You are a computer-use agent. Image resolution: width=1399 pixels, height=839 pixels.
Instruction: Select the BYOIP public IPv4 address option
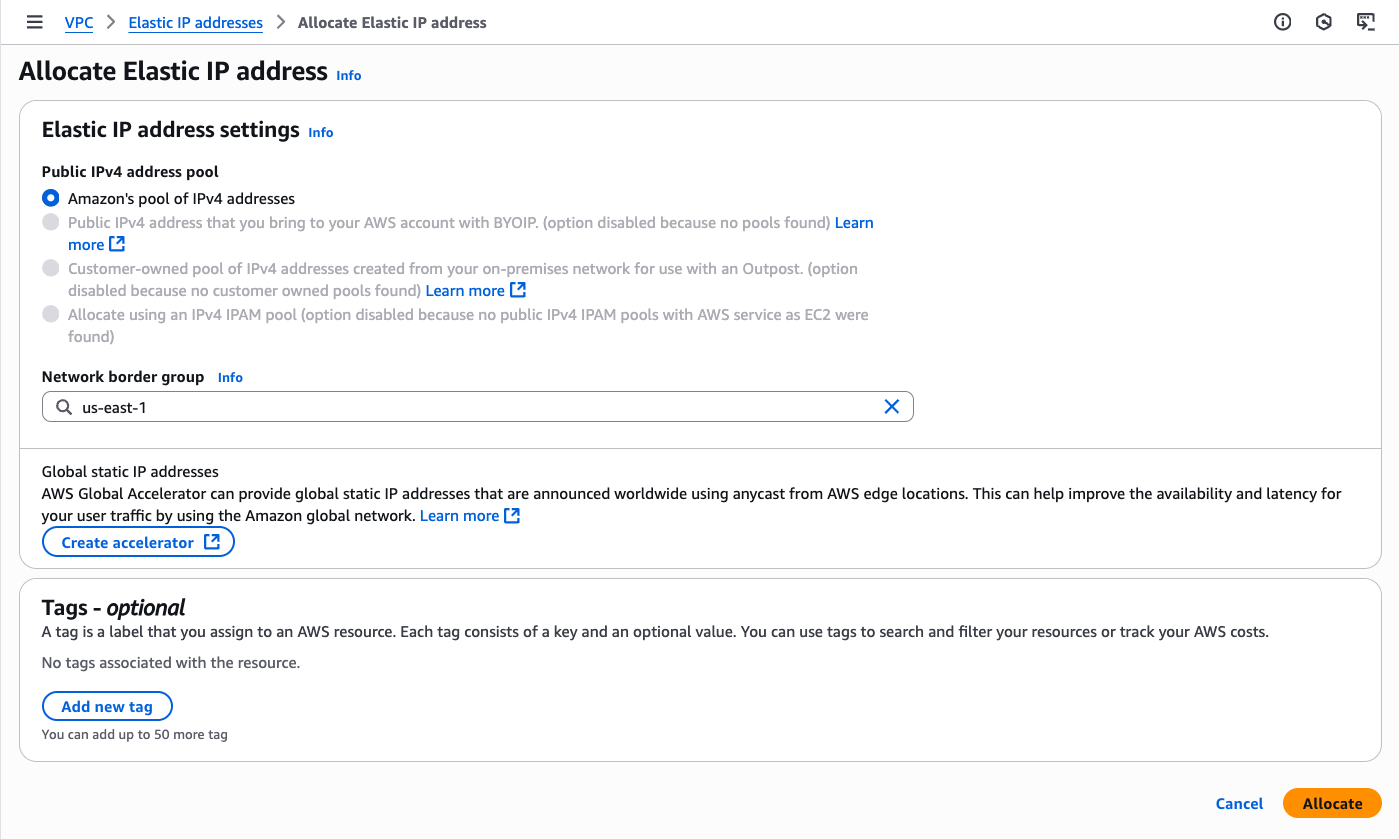(51, 222)
